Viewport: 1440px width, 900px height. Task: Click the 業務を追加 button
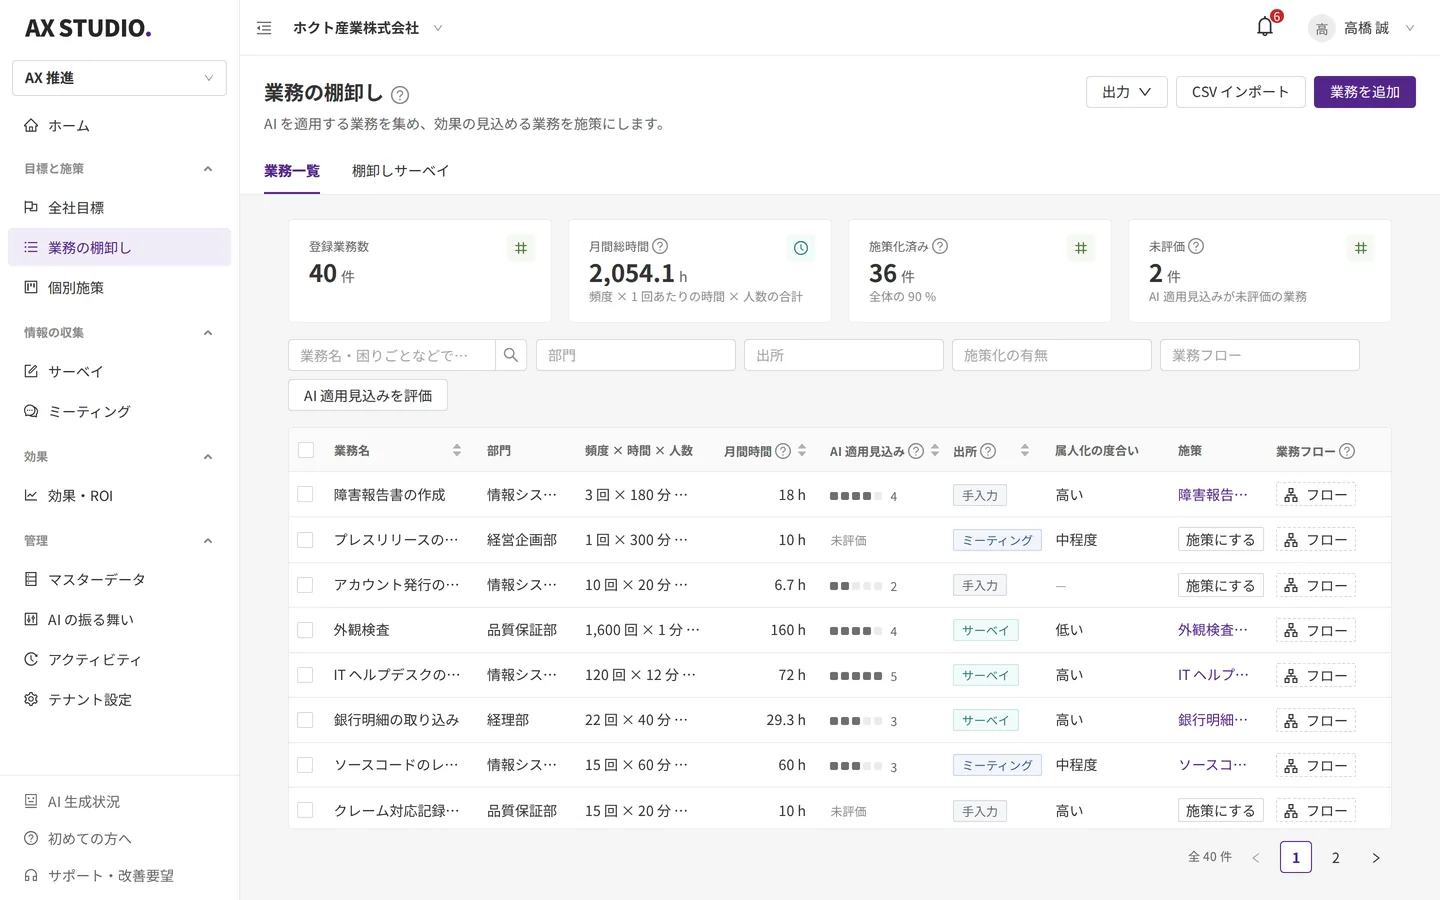coord(1365,92)
